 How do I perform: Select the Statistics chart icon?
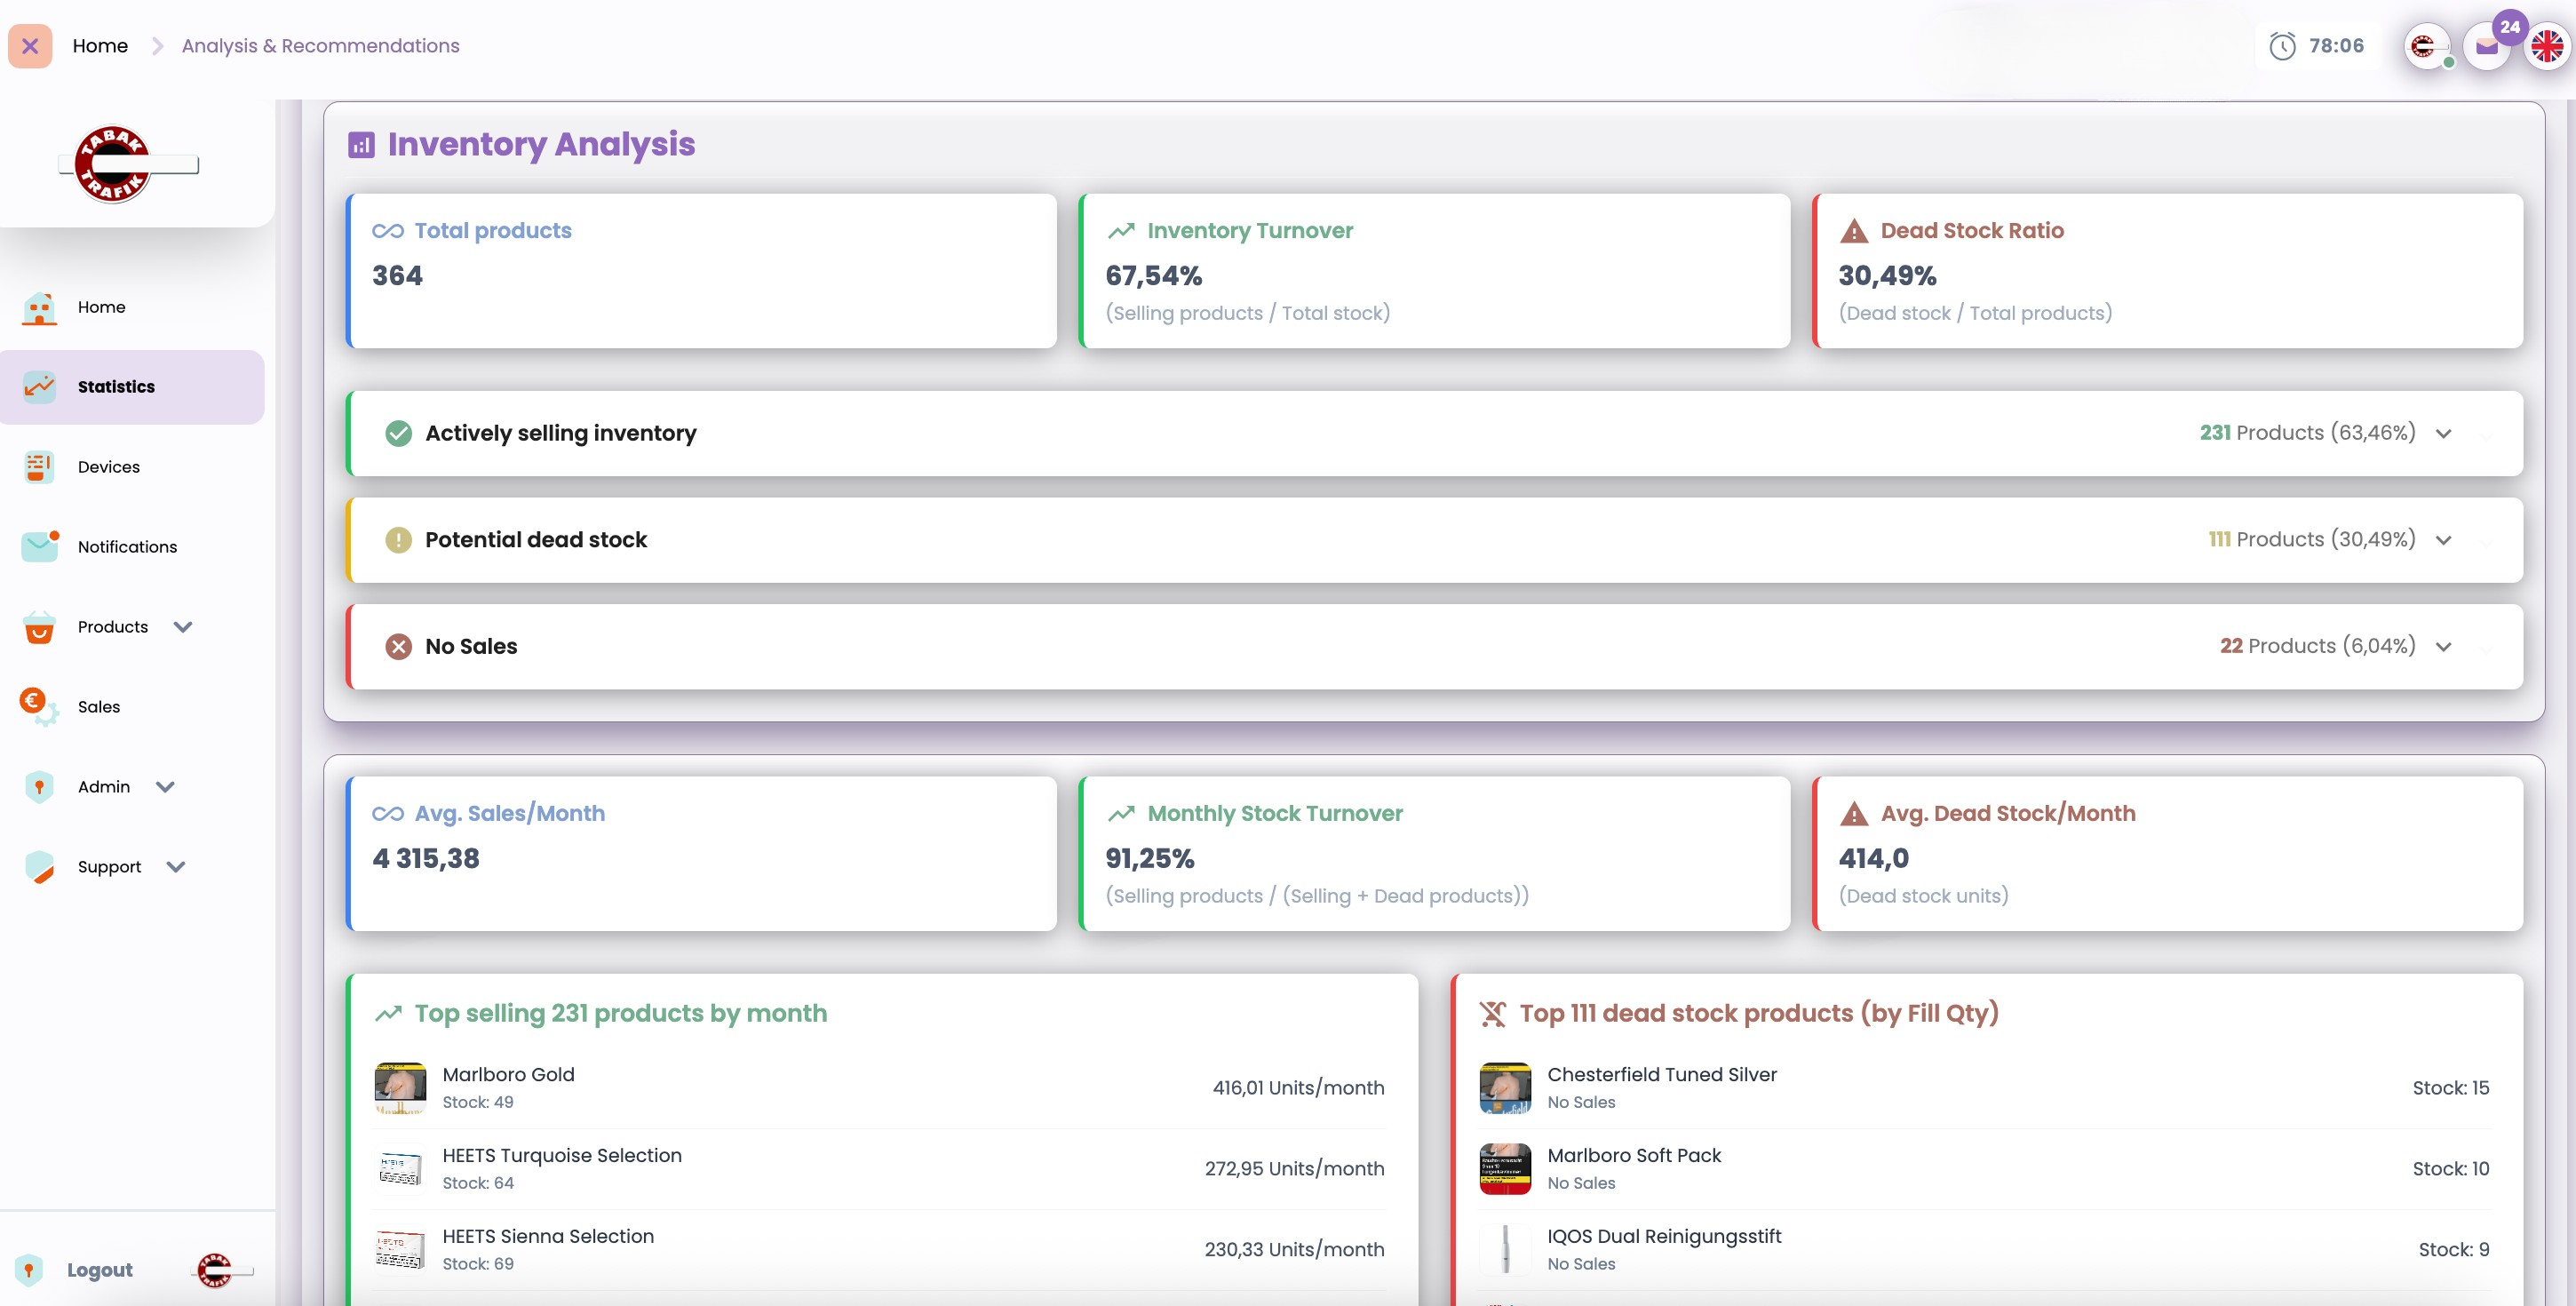click(x=37, y=386)
